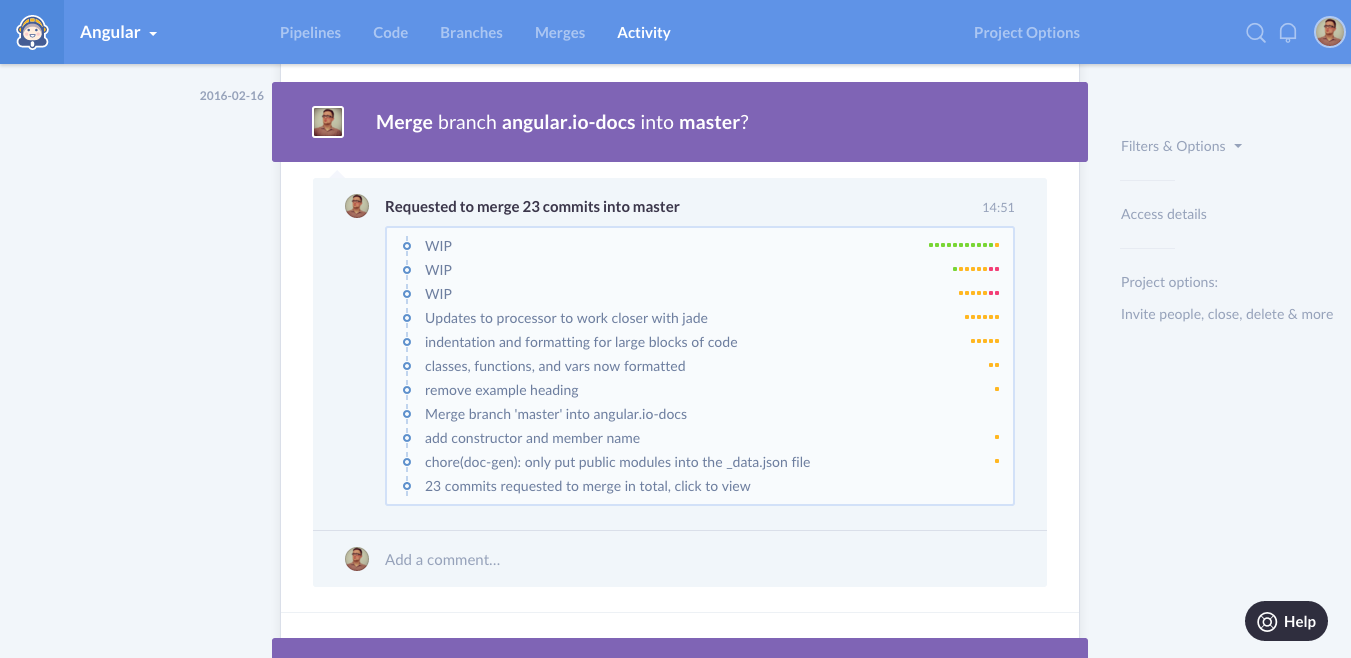The height and width of the screenshot is (658, 1351).
Task: Go to the Pipelines tab
Action: (x=310, y=33)
